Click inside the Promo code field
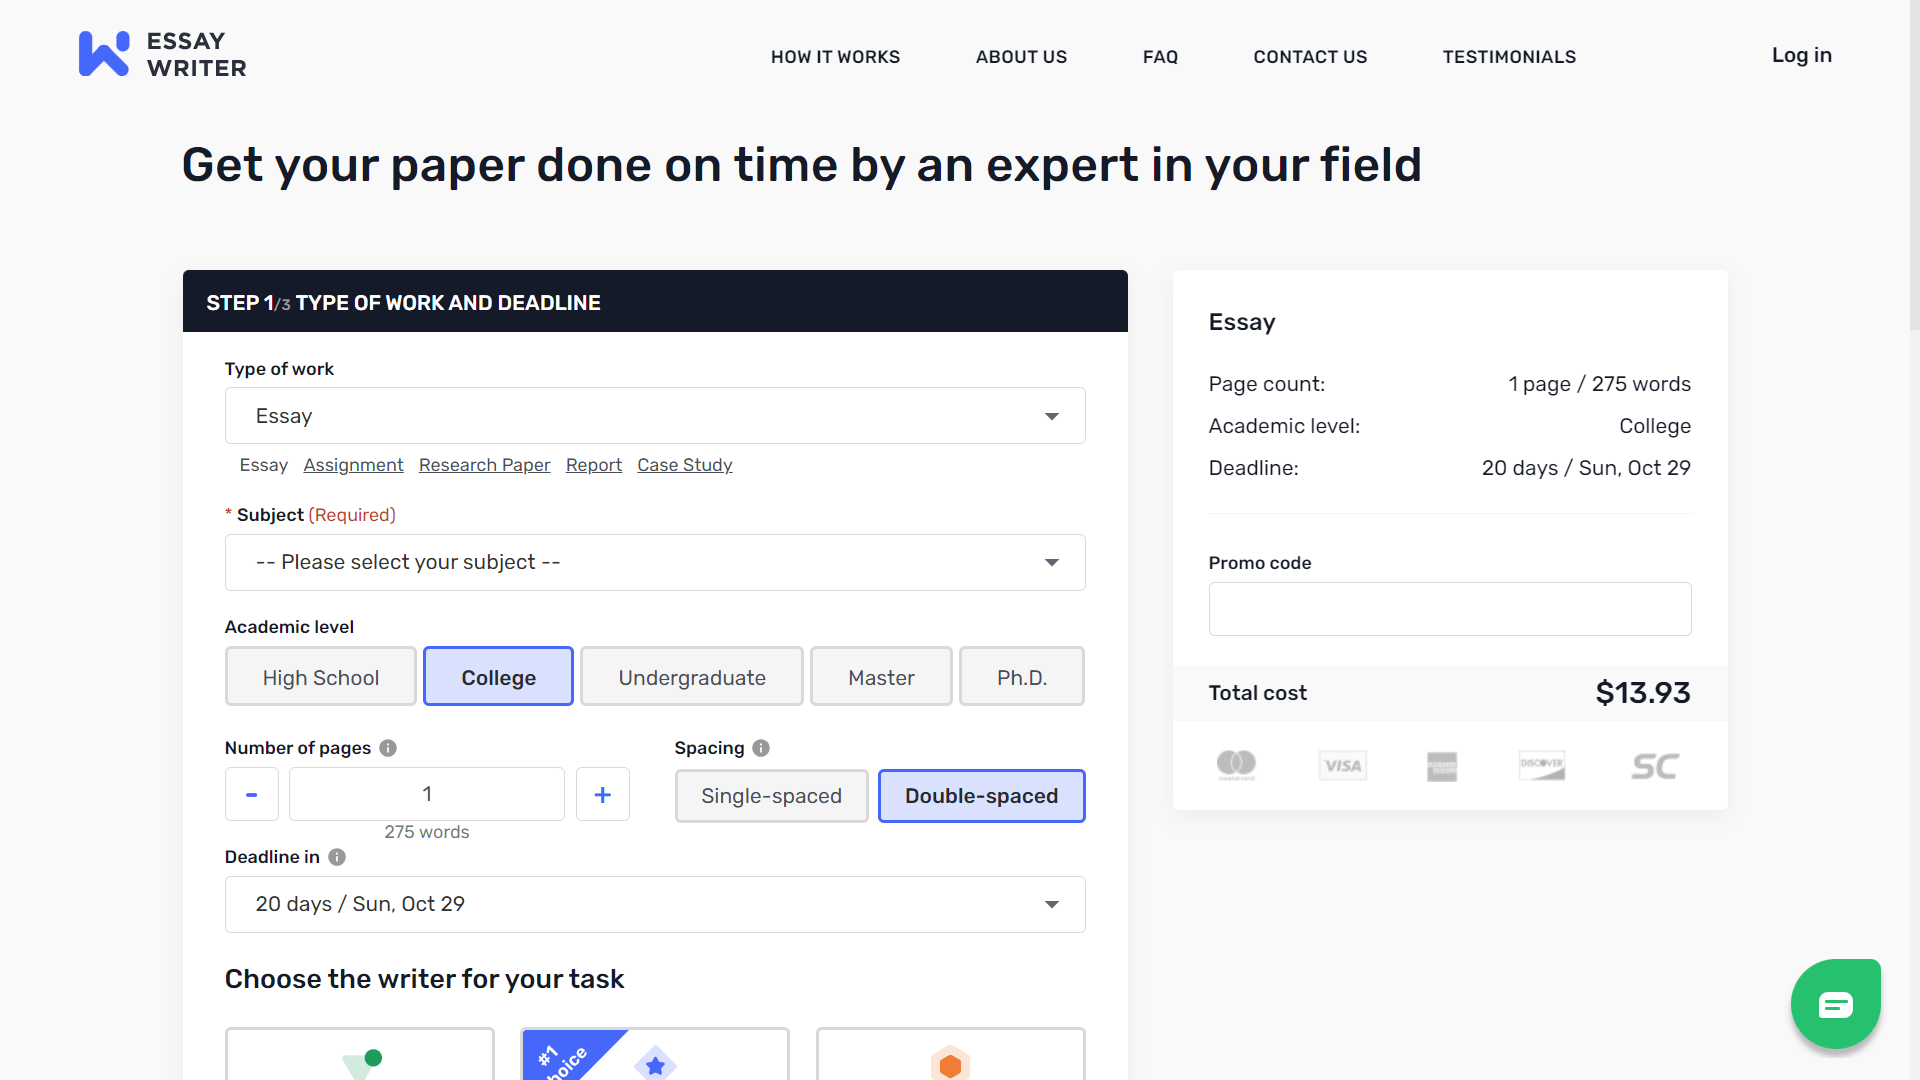This screenshot has width=1920, height=1080. pos(1449,609)
